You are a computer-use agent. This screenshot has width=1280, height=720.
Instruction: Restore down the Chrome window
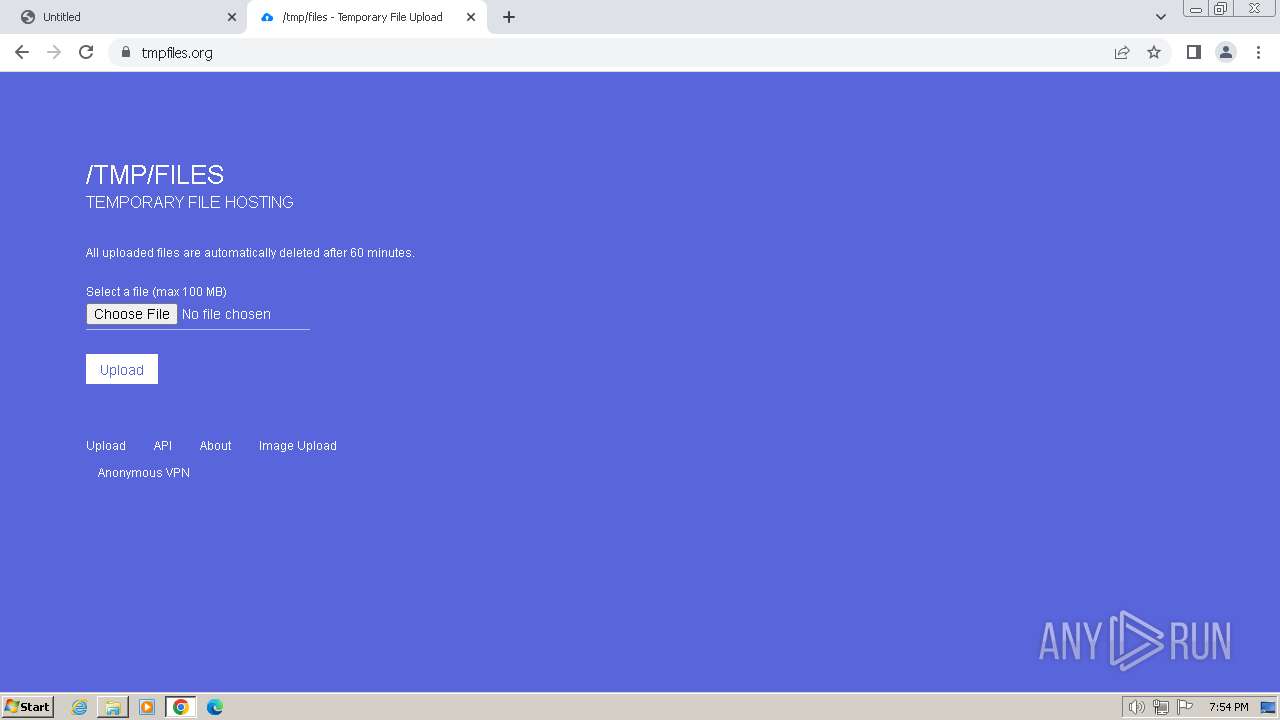click(x=1221, y=9)
